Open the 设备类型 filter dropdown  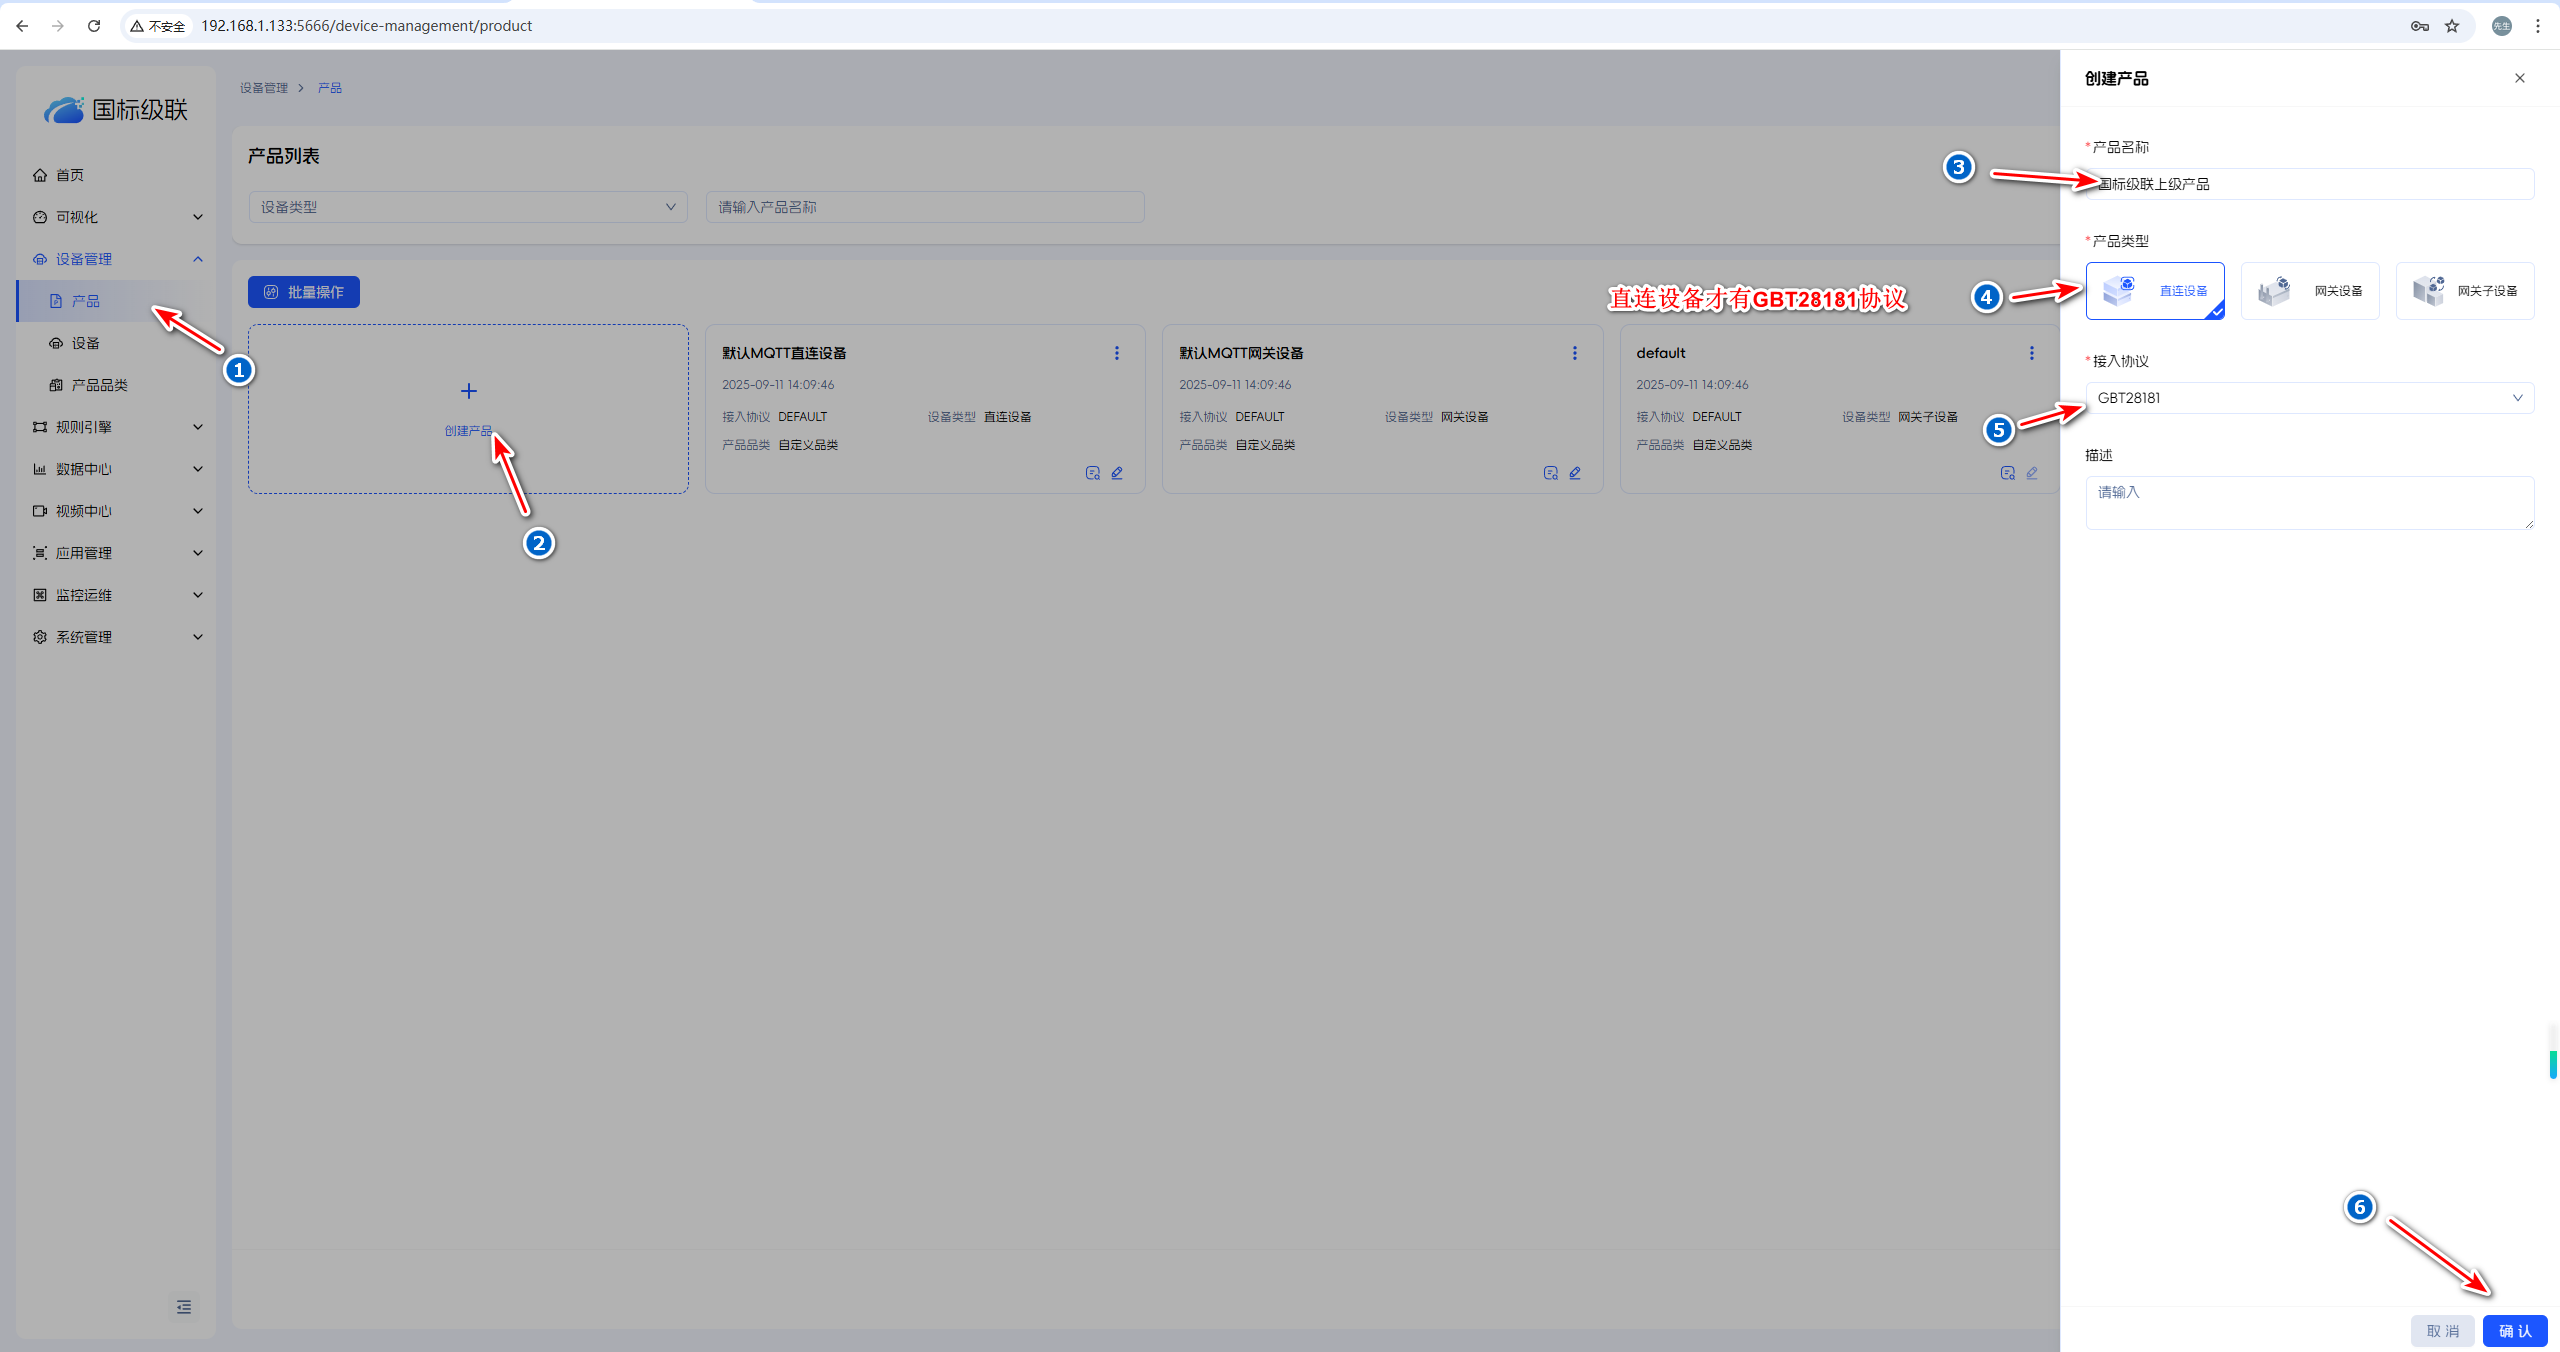[467, 207]
